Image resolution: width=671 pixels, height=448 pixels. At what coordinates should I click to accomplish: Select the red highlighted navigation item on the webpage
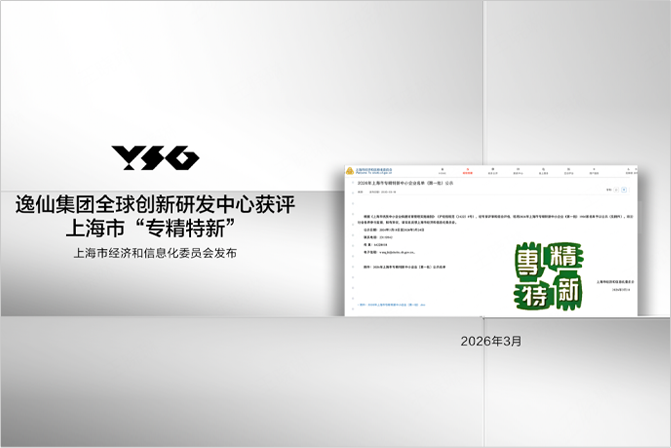click(467, 171)
